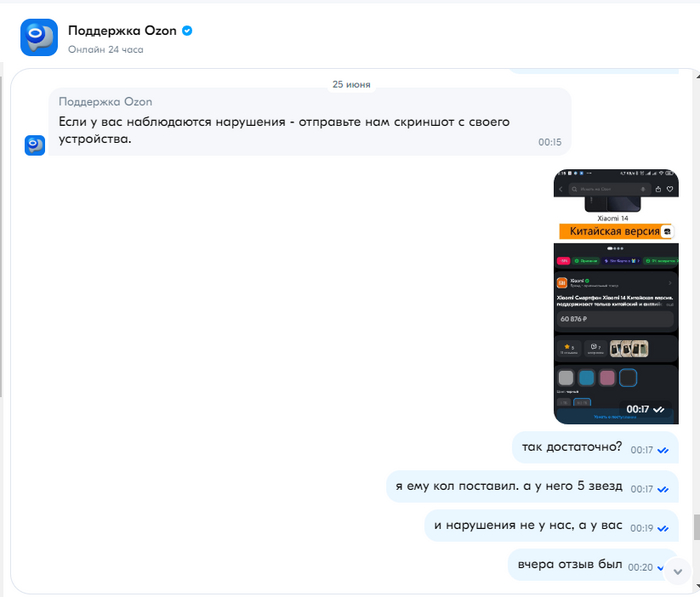
Task: Click the blue color swatch in the screenshot
Action: click(x=587, y=378)
